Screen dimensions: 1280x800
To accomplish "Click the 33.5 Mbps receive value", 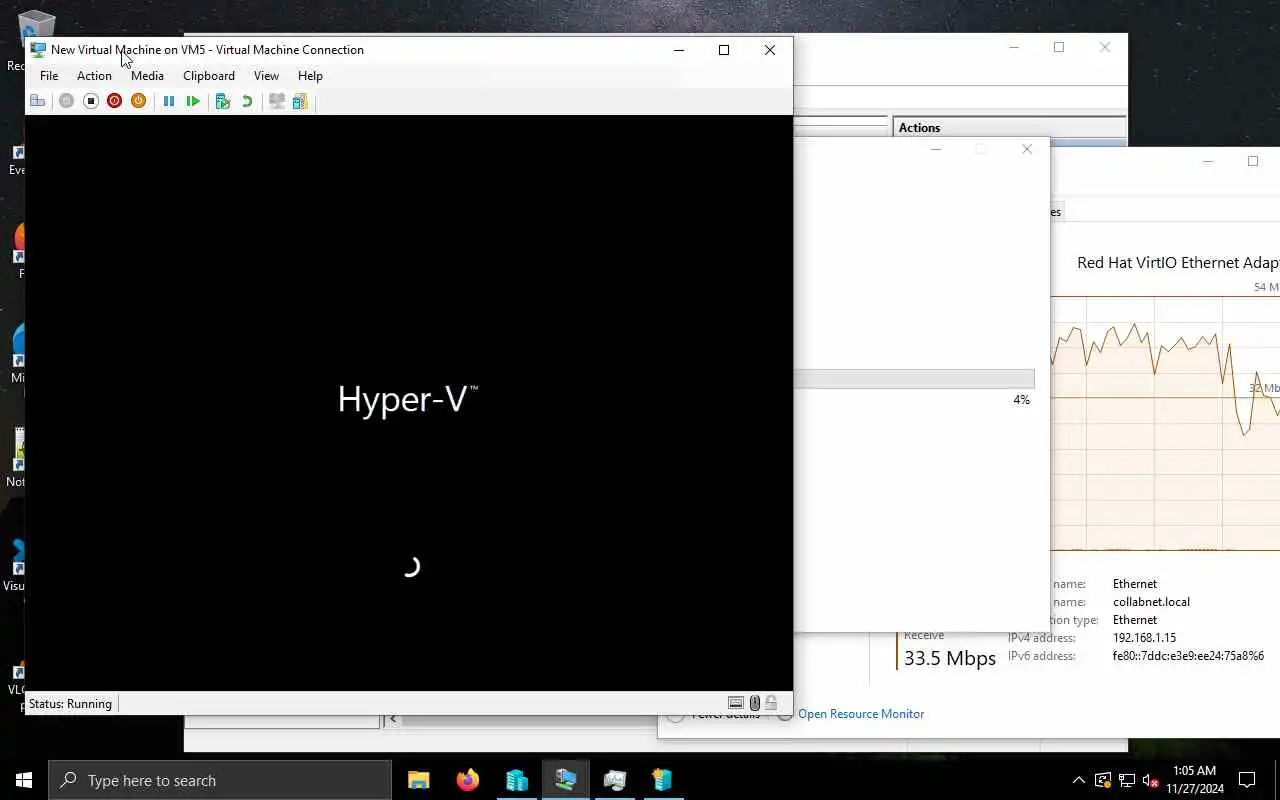I will click(x=950, y=658).
